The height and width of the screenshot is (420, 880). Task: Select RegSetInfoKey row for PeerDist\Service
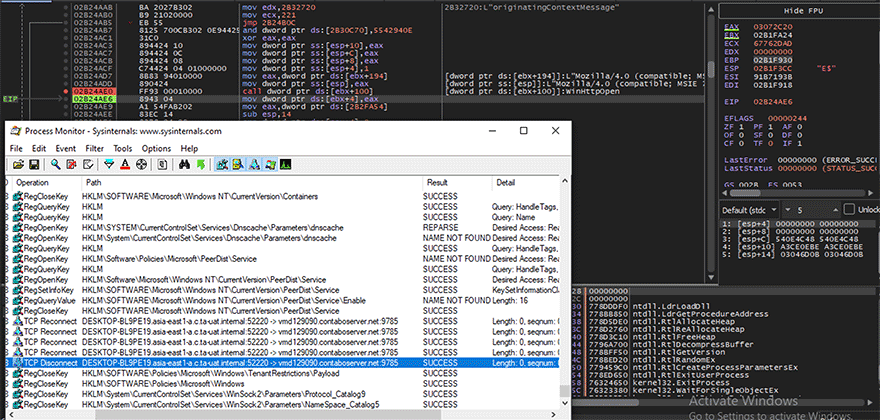283,290
